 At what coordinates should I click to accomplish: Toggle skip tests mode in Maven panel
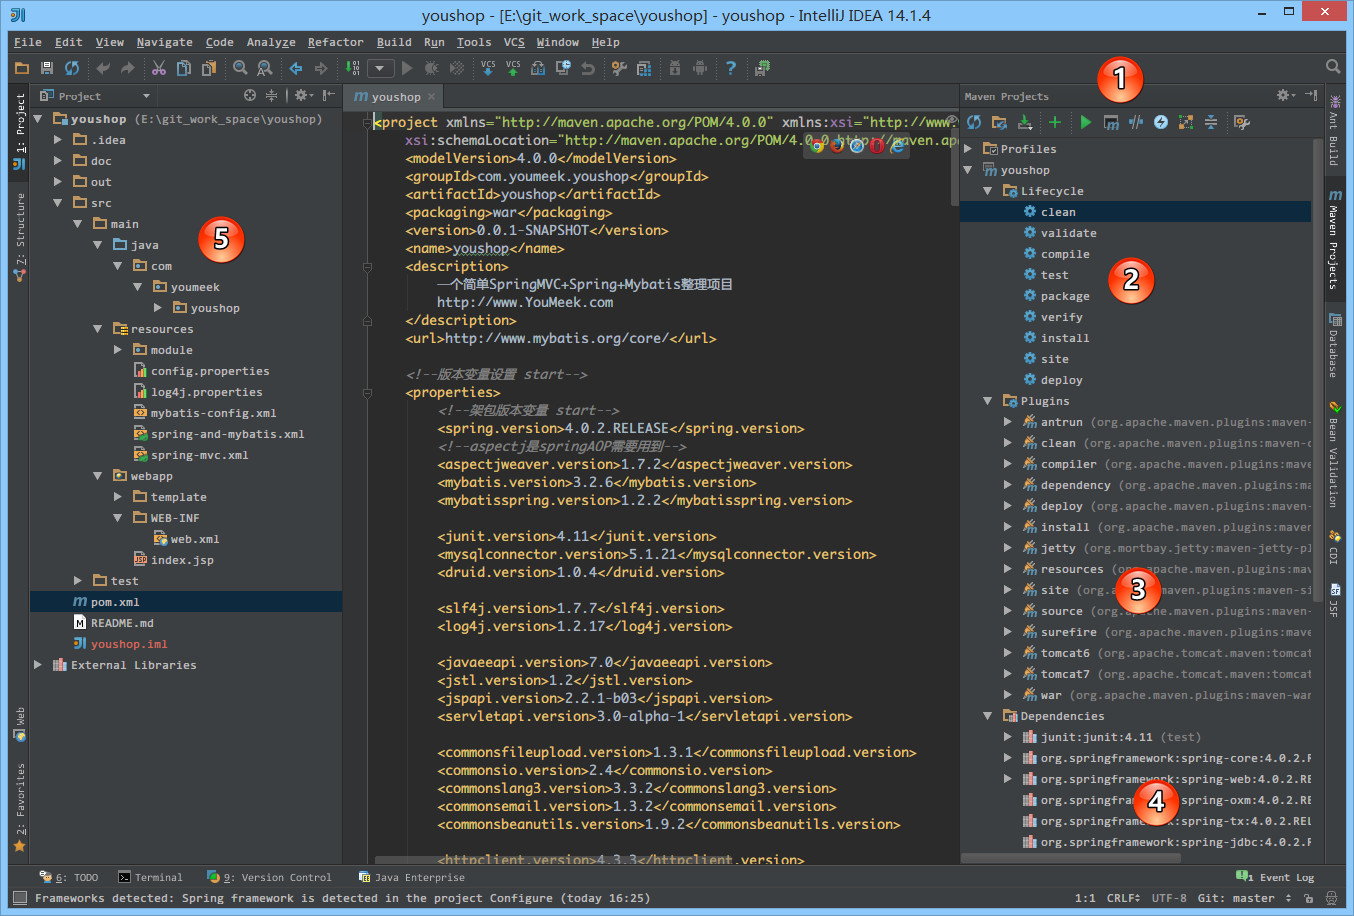(x=1135, y=122)
